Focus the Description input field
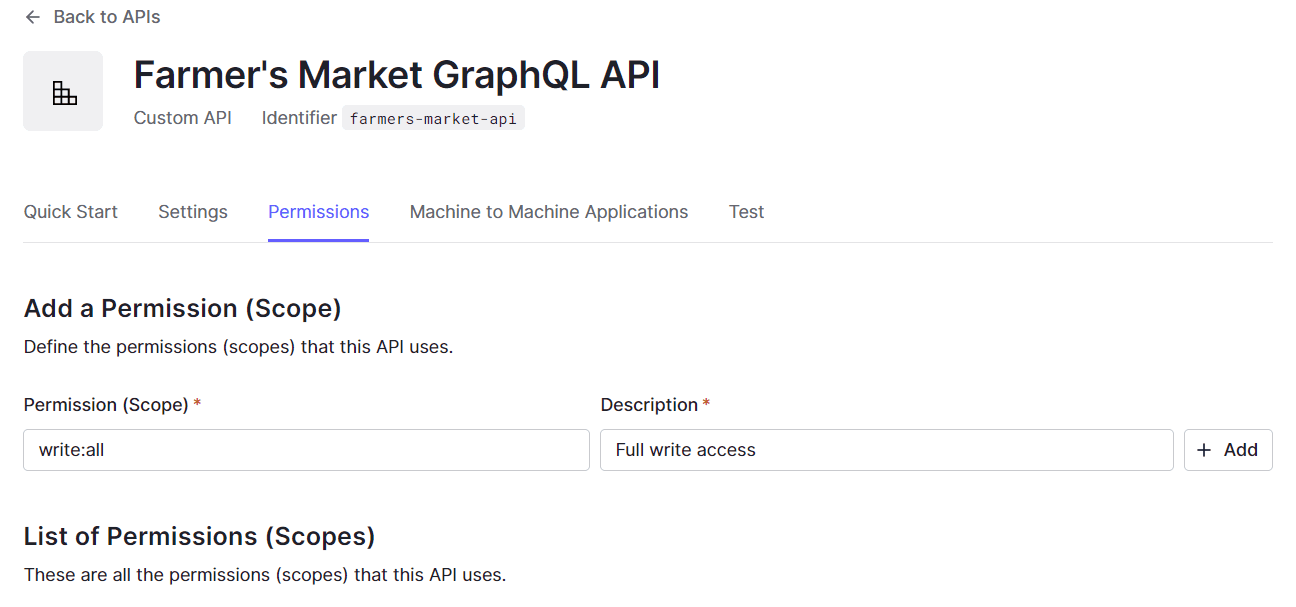 click(886, 450)
